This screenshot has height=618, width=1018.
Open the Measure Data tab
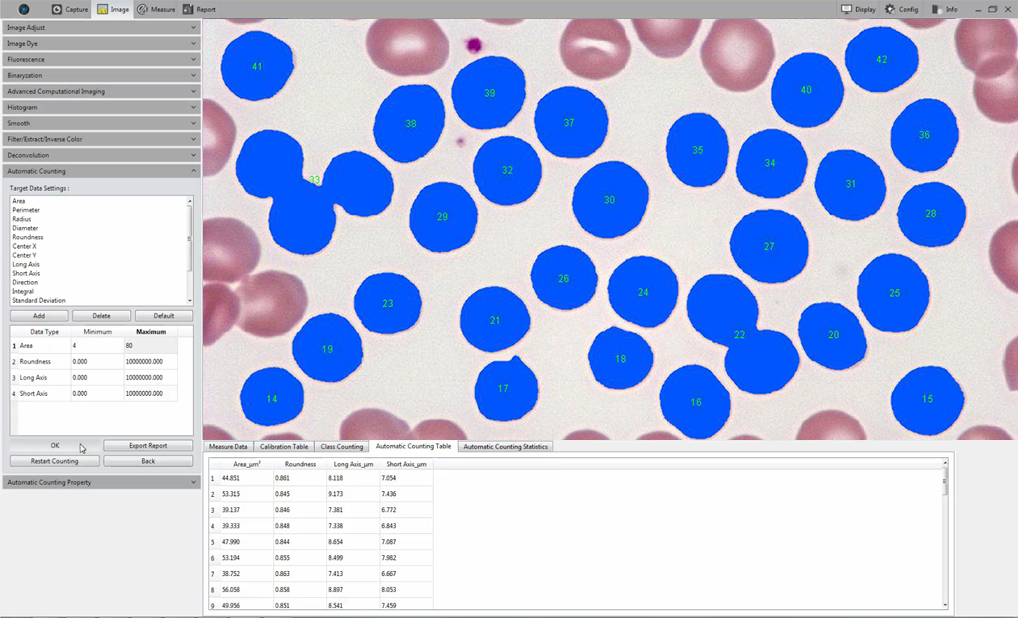(x=228, y=447)
